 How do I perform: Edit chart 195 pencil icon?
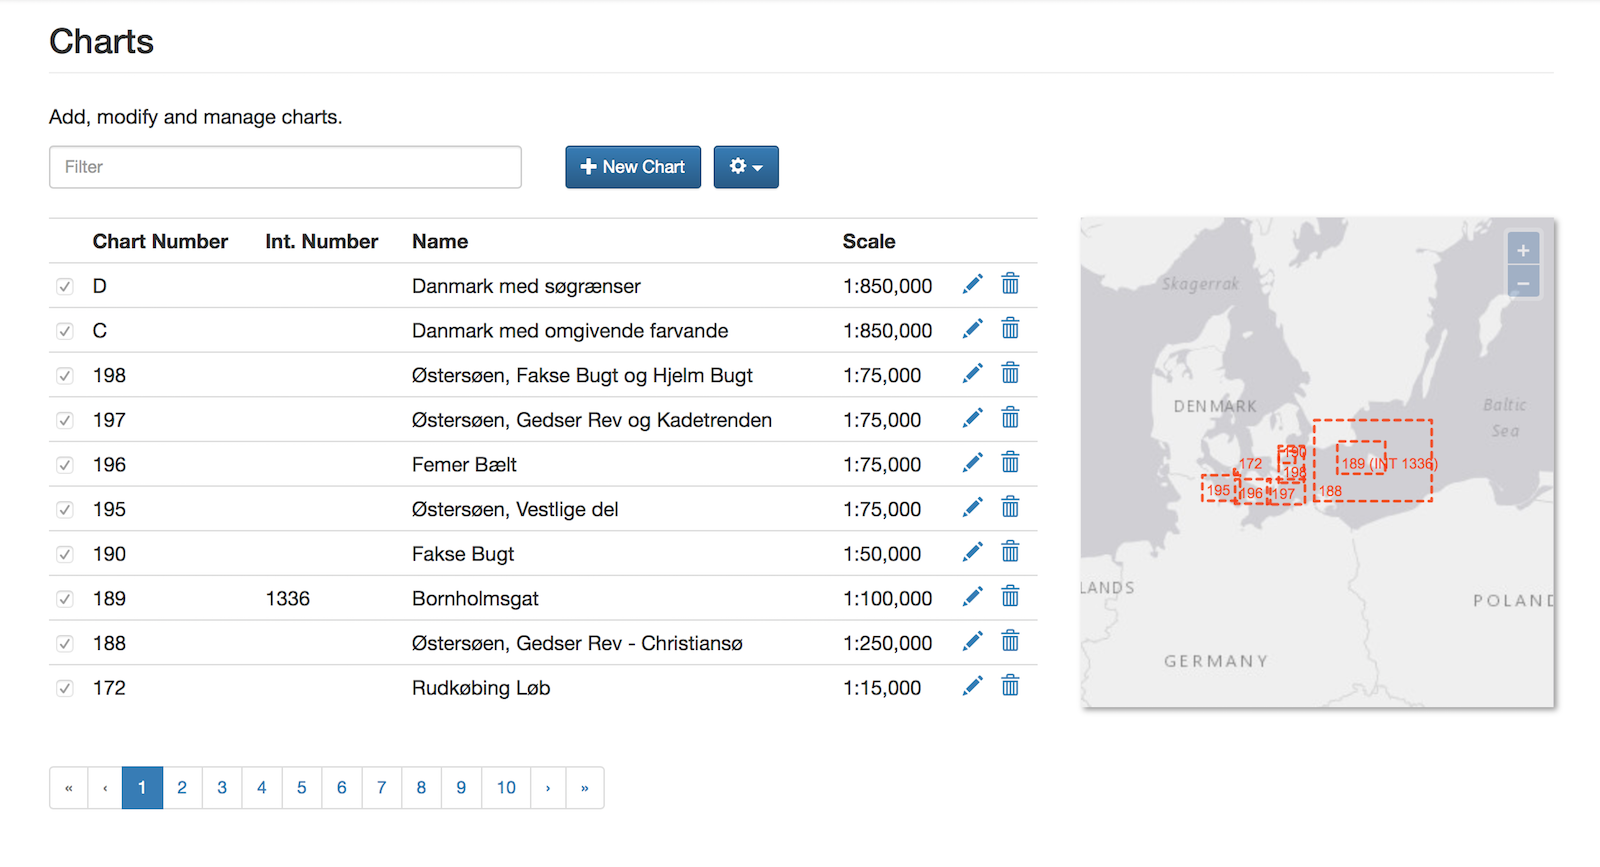pos(972,508)
